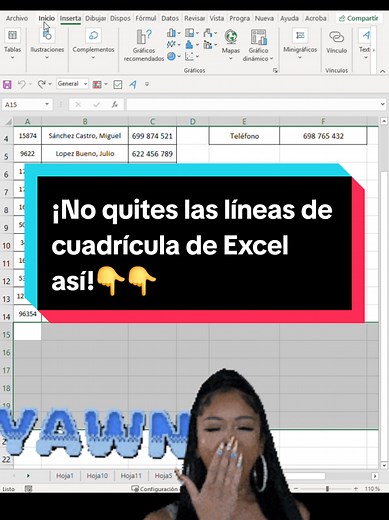
Task: Open the Ilustraciones ribbon group
Action: click(47, 44)
